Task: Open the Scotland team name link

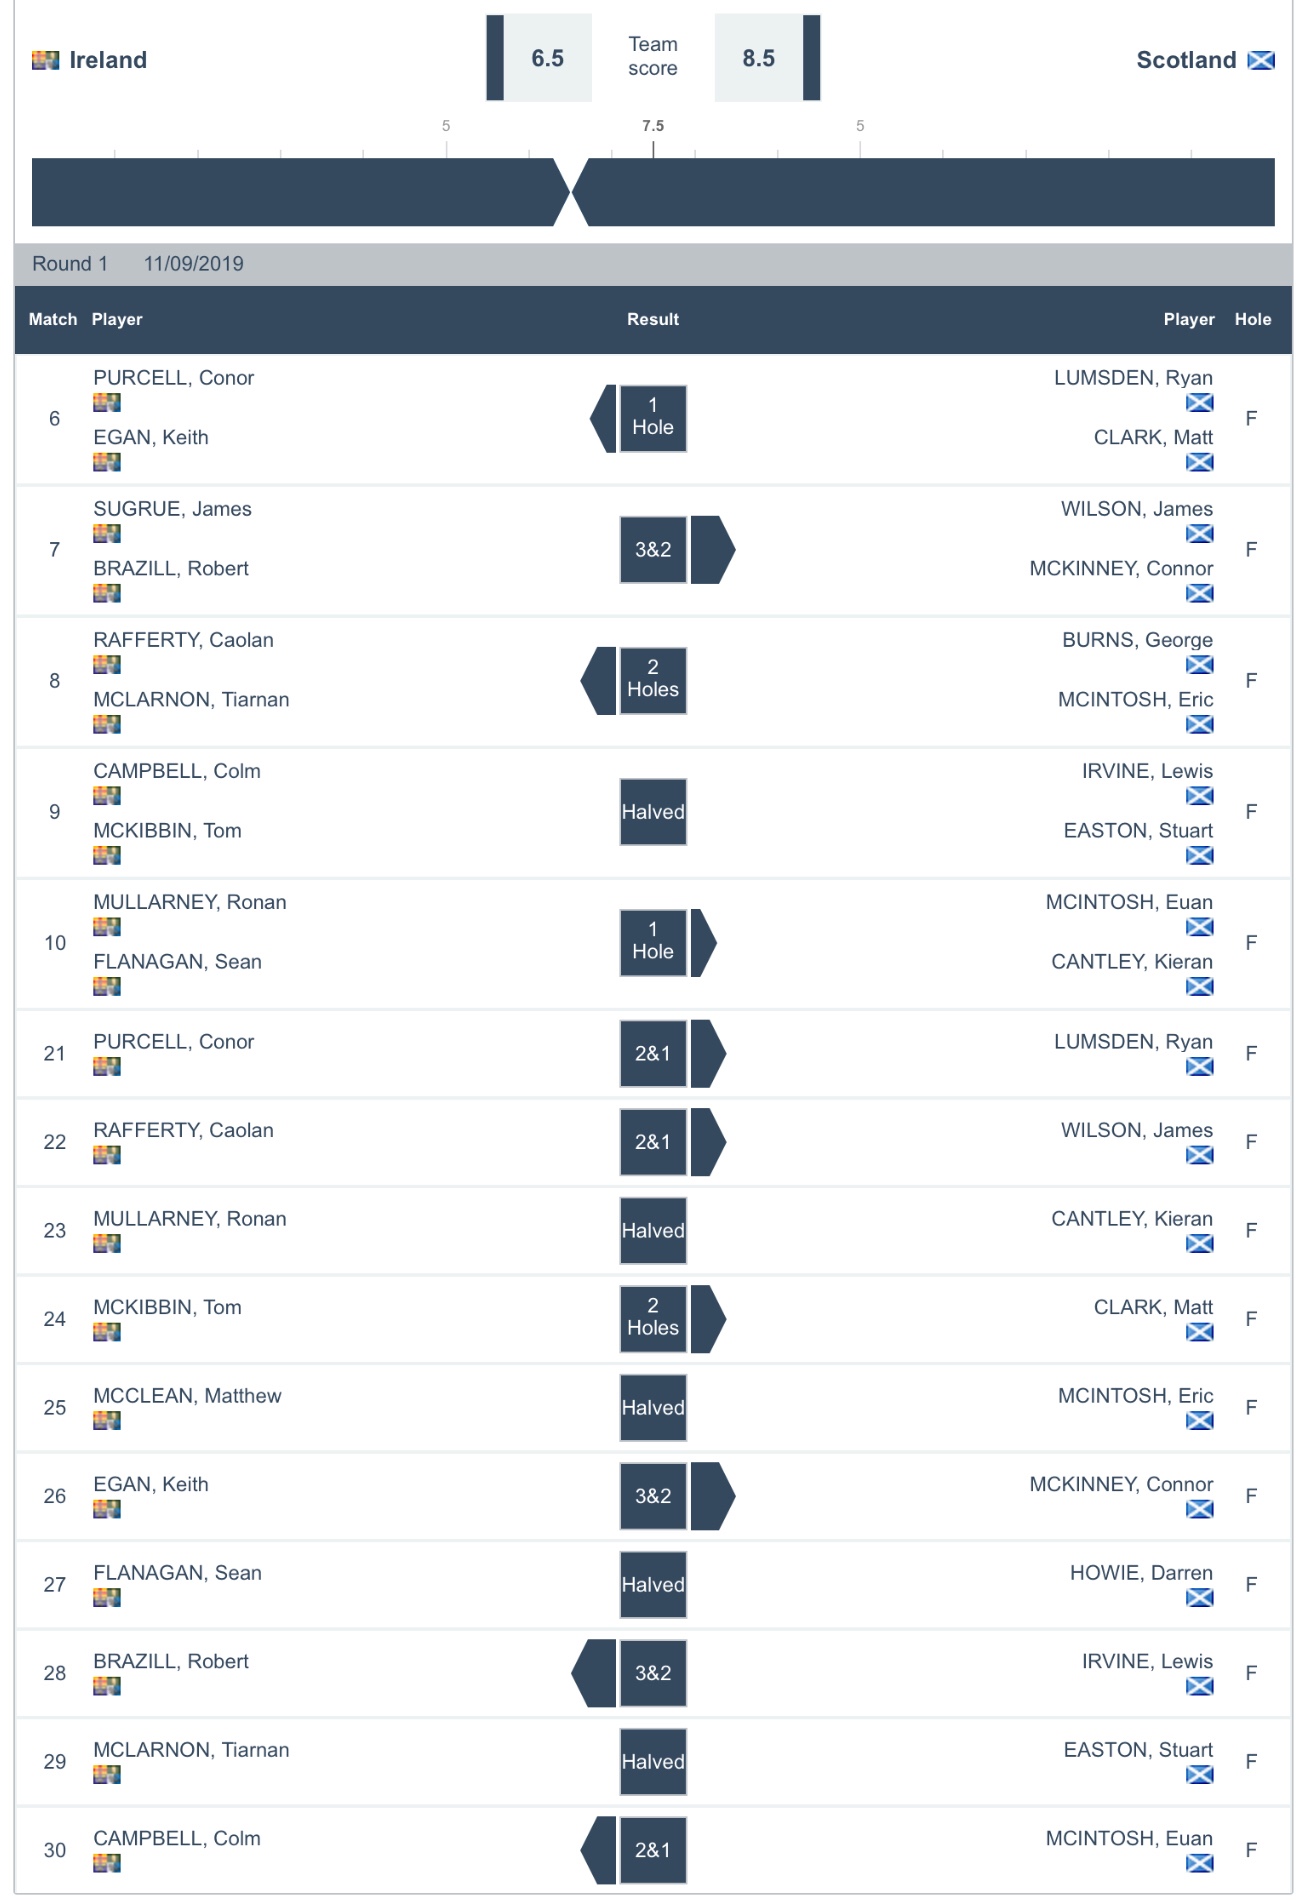Action: (1186, 60)
